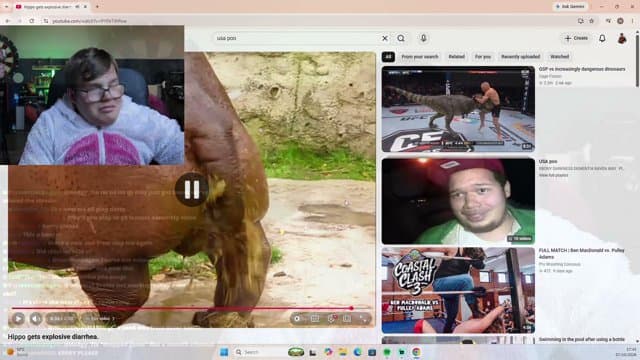This screenshot has height=360, width=640.
Task: Open a new browser tab
Action: click(97, 7)
